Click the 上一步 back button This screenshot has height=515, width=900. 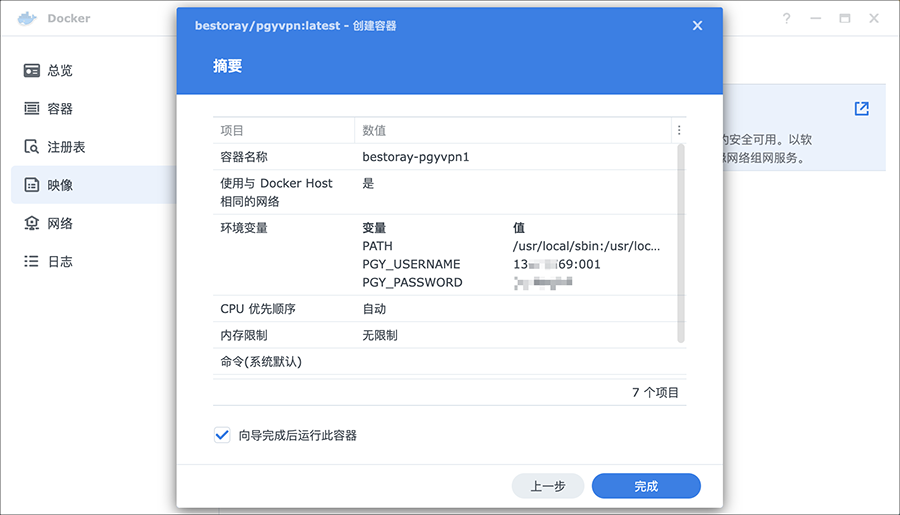click(x=548, y=486)
